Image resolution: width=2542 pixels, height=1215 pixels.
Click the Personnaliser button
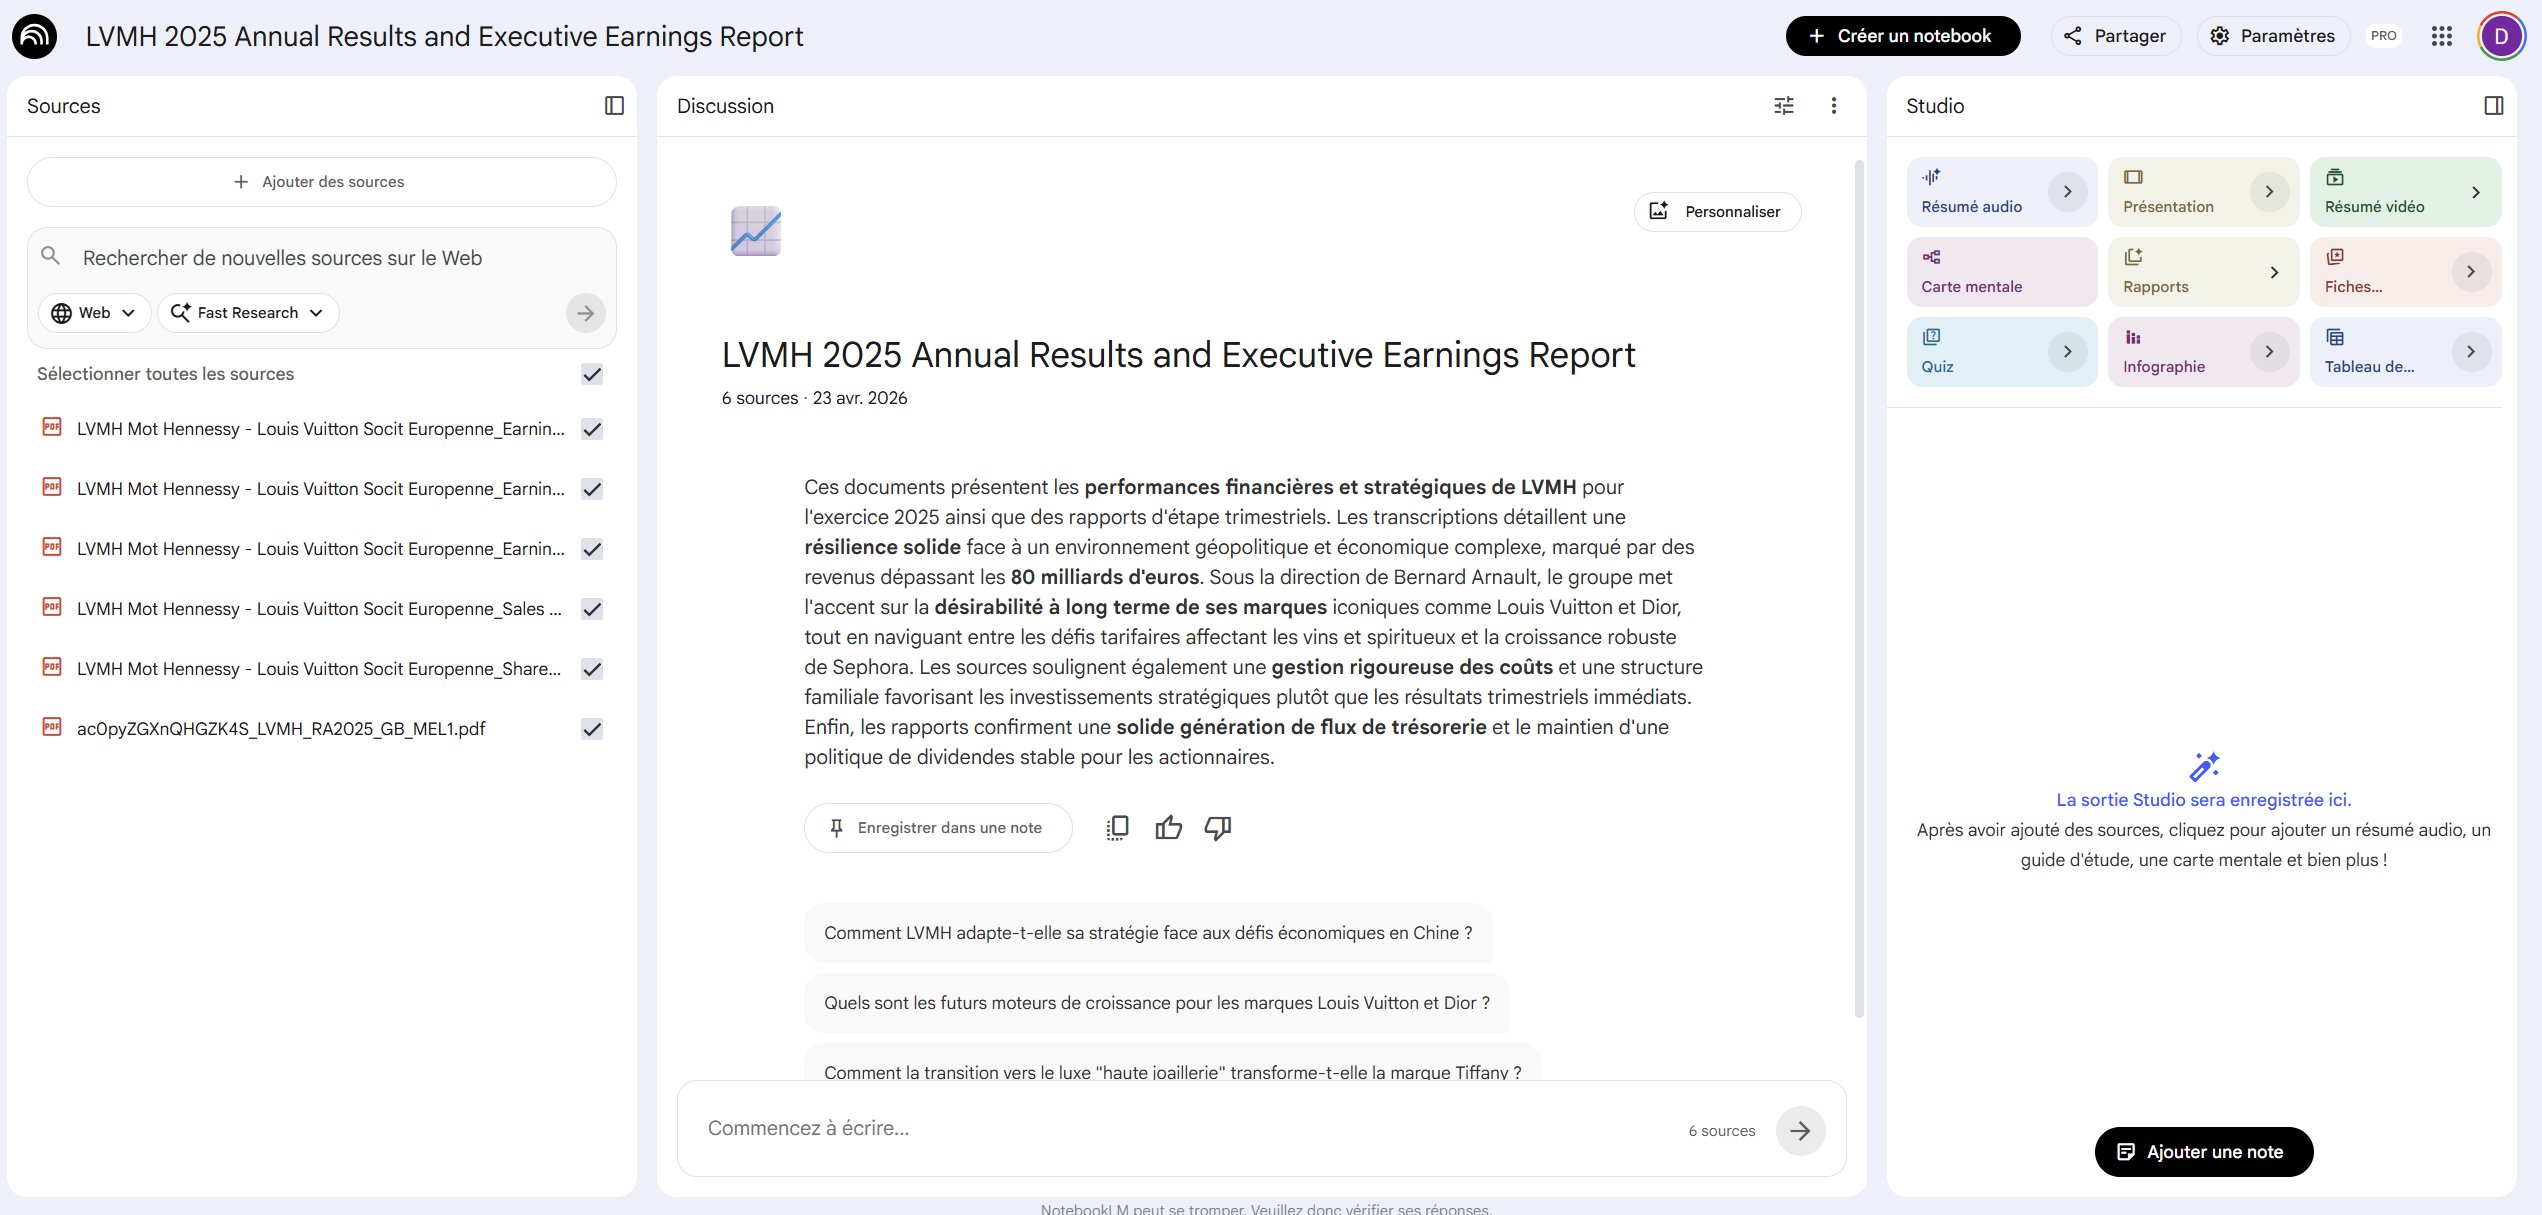(1716, 212)
